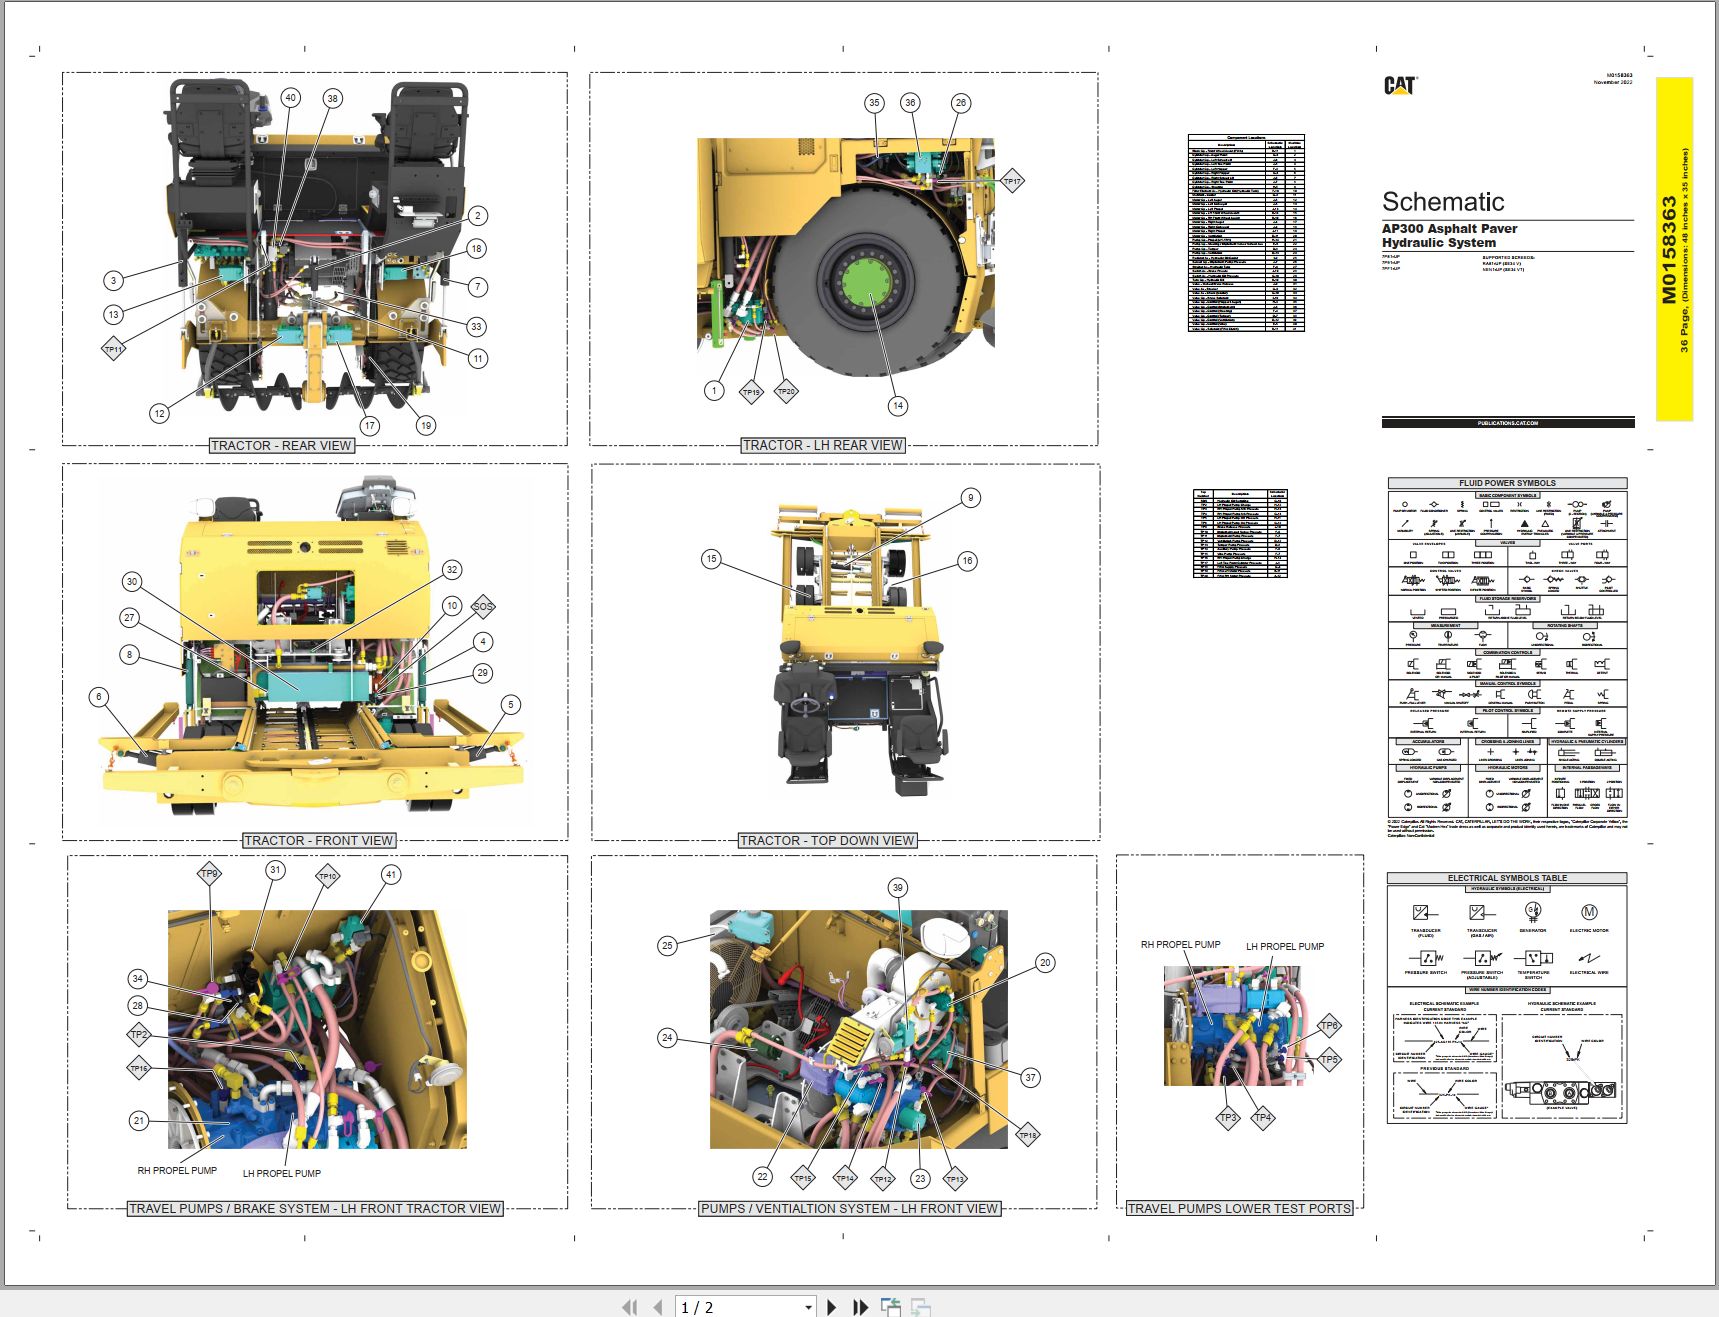Click the component locations table

(x=1246, y=232)
